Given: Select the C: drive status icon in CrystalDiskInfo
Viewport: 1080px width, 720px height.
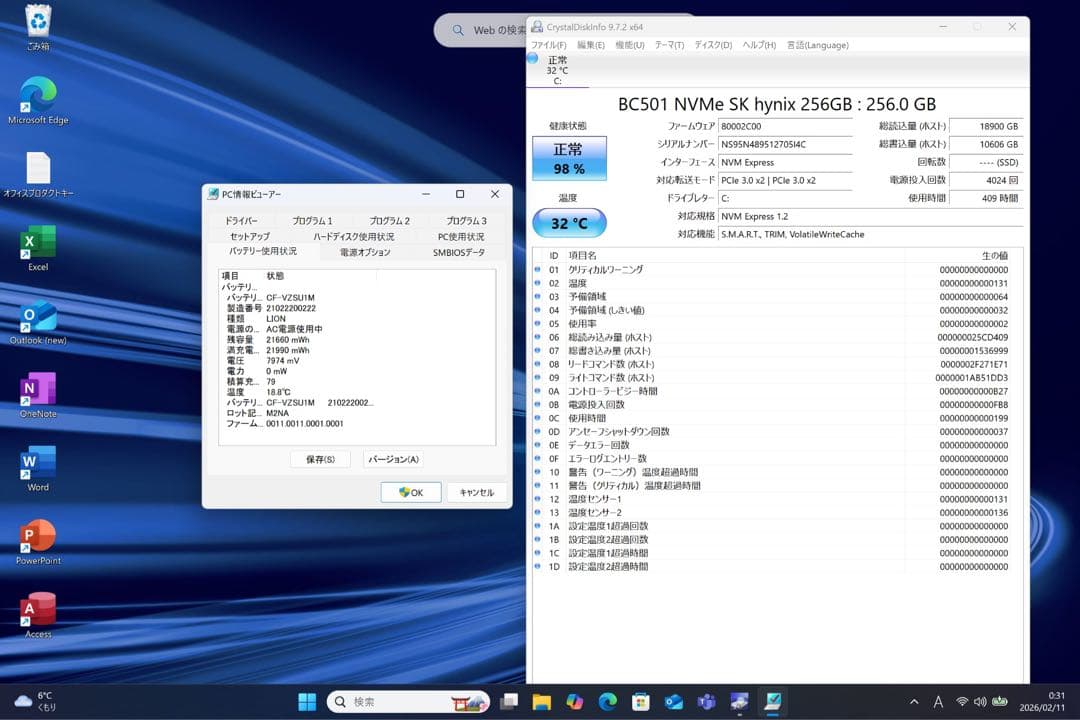Looking at the screenshot, I should click(554, 70).
